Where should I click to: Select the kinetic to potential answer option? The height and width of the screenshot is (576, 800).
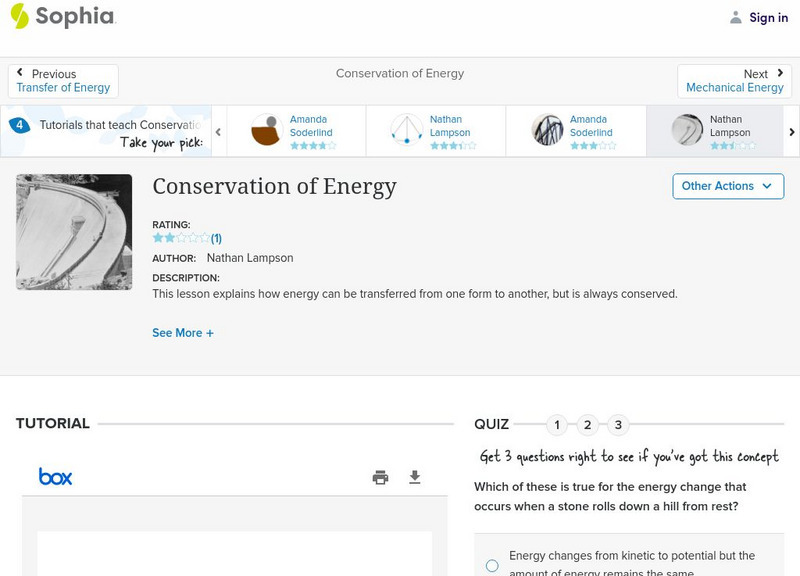pos(492,566)
